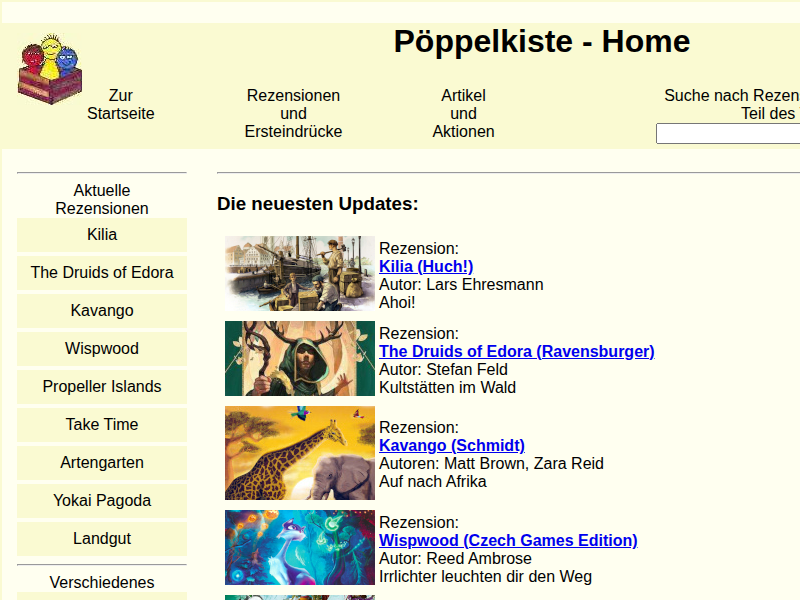Open Wispwood (Czech Games Edition) link
The width and height of the screenshot is (800, 600).
point(508,540)
